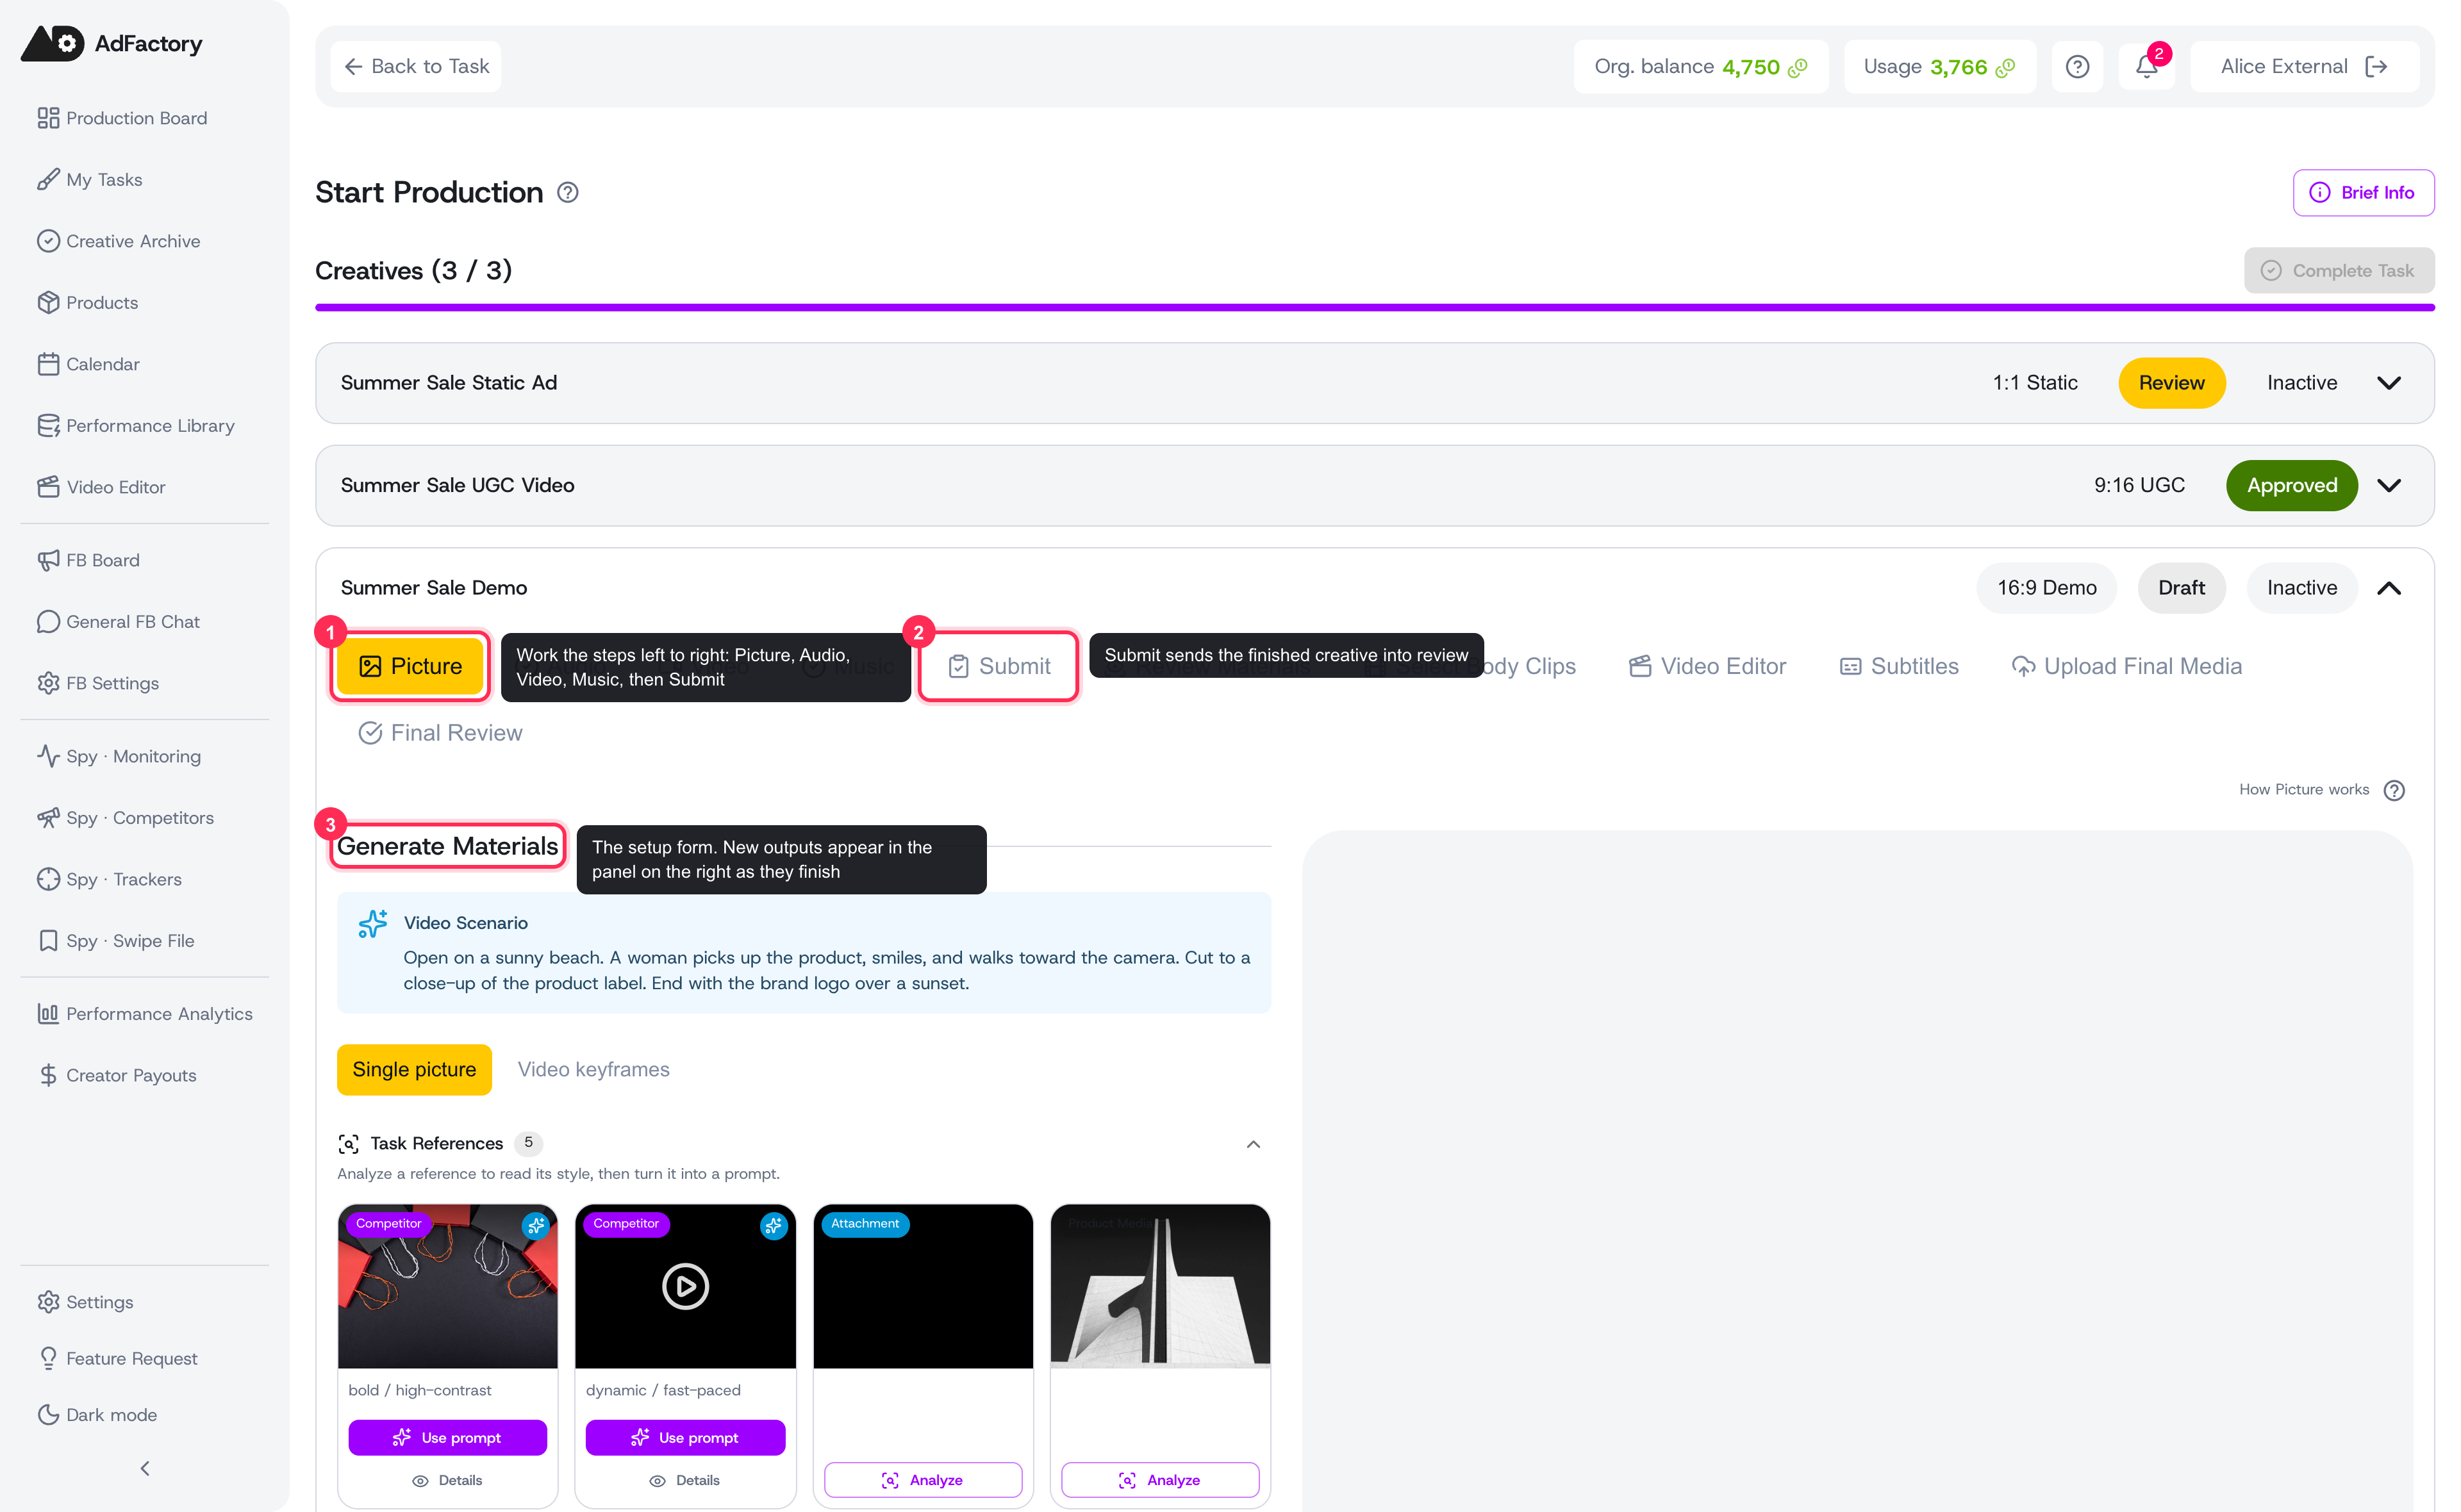This screenshot has width=2461, height=1512.
Task: Open Creator Payouts
Action: click(x=117, y=1076)
